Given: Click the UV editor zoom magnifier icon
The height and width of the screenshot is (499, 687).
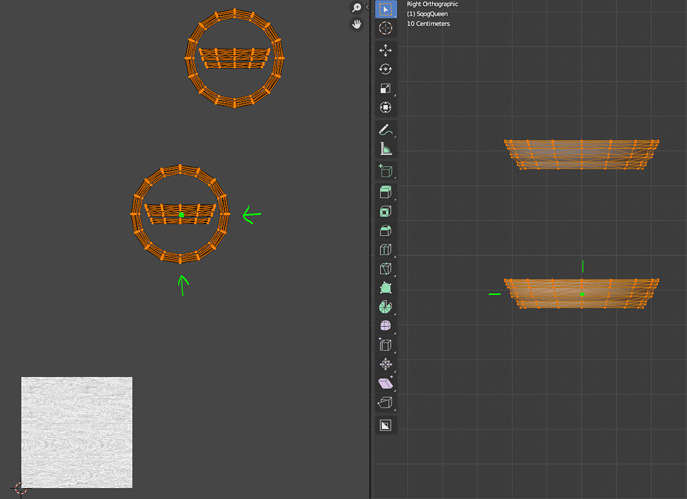Looking at the screenshot, I should pos(357,7).
